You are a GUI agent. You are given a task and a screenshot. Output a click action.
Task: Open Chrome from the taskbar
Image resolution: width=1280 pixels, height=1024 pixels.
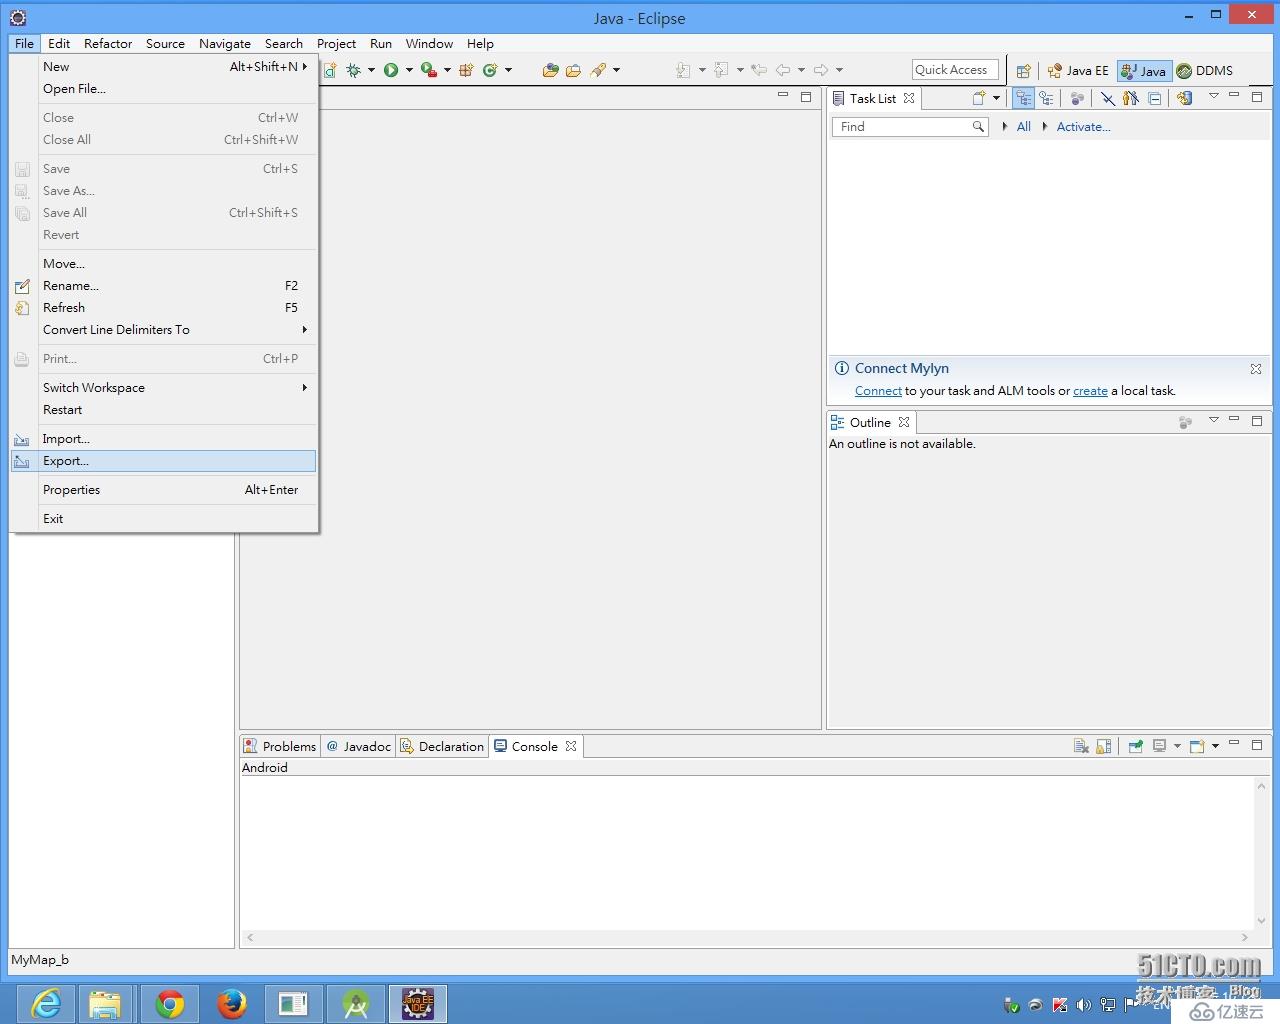[170, 1003]
